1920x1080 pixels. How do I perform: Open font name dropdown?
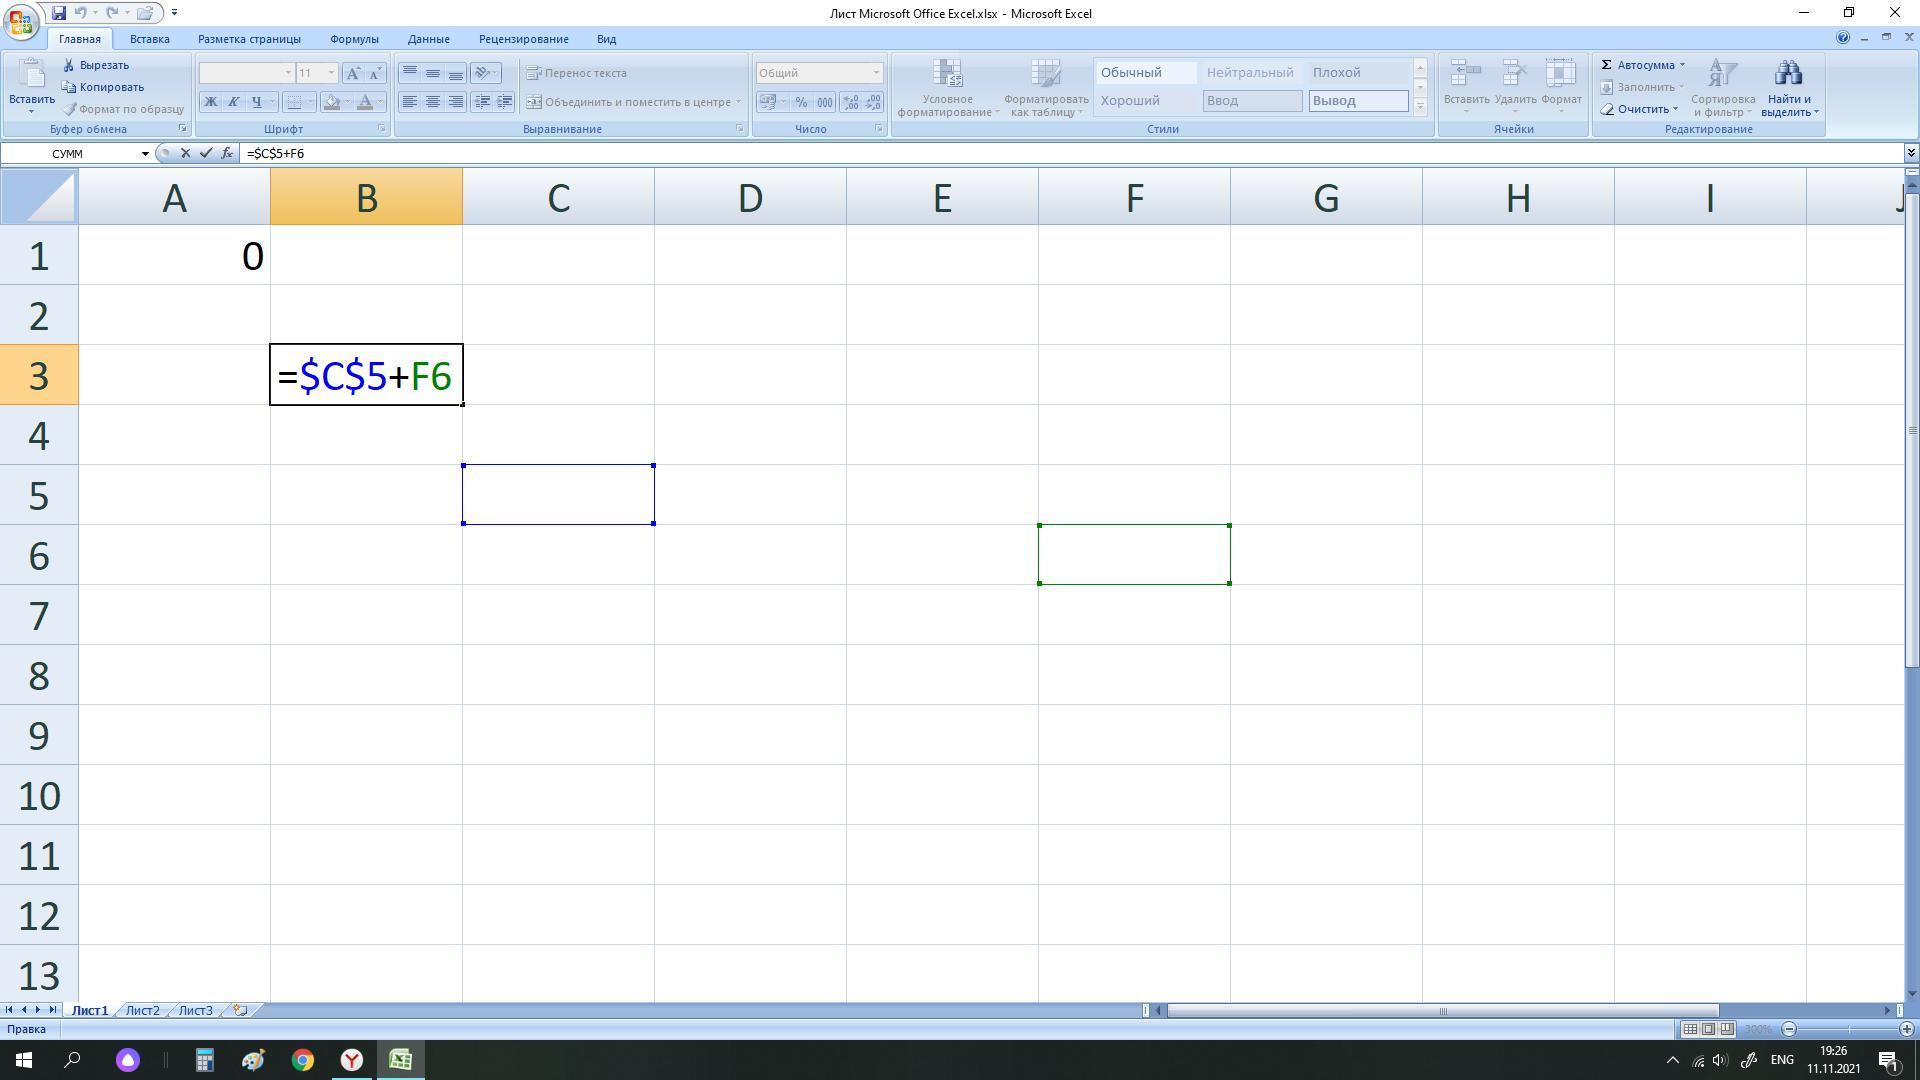click(288, 73)
